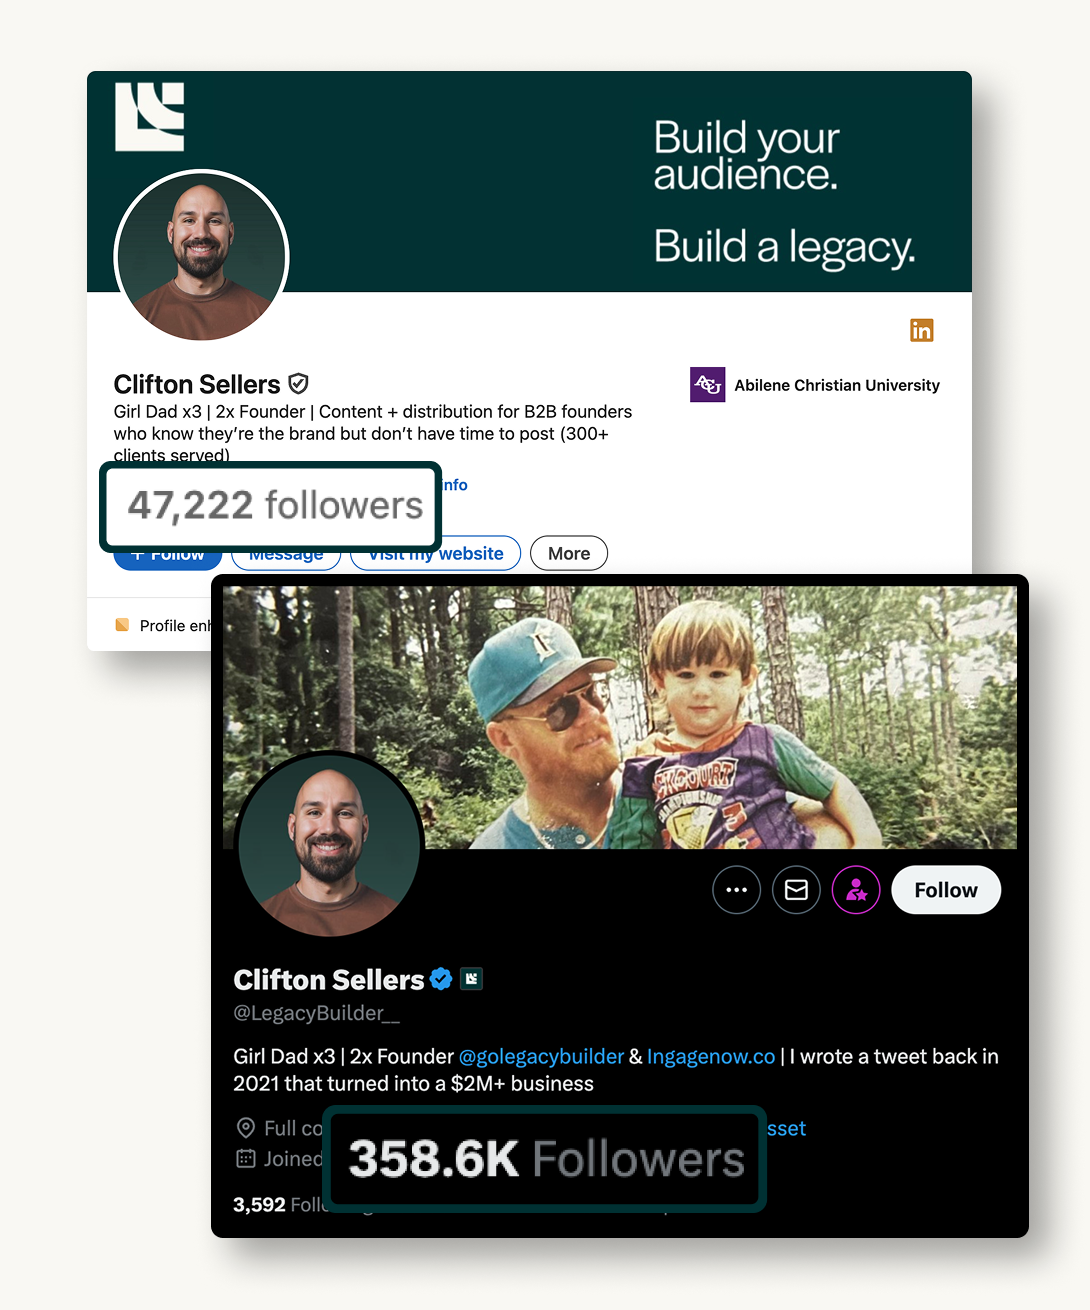This screenshot has width=1090, height=1310.
Task: Click the calendar Joined icon
Action: [x=245, y=1159]
